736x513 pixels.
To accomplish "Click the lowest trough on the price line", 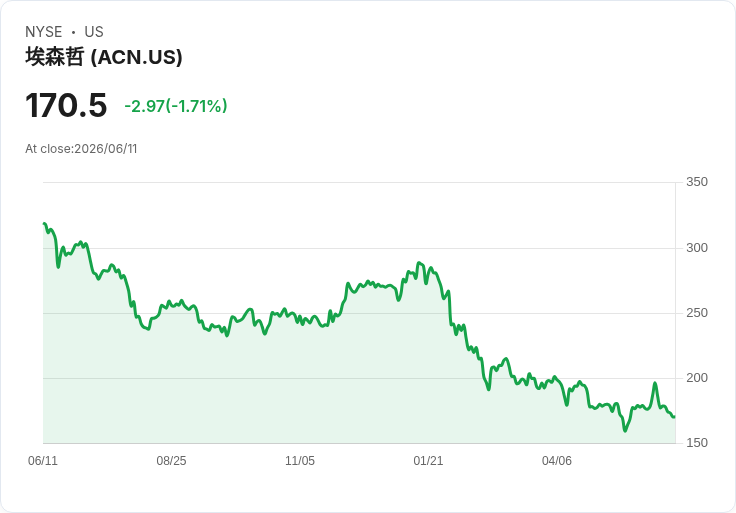I will pyautogui.click(x=625, y=430).
